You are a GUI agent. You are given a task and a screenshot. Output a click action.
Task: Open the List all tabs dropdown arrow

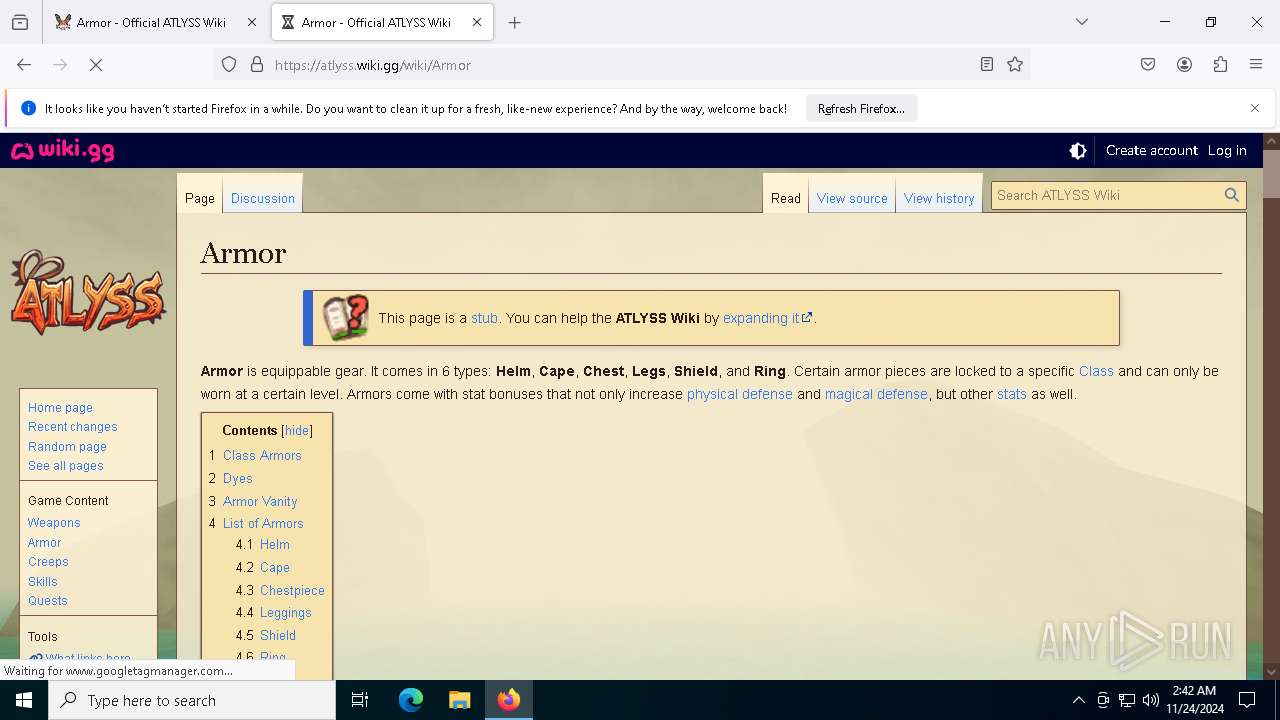[1081, 22]
